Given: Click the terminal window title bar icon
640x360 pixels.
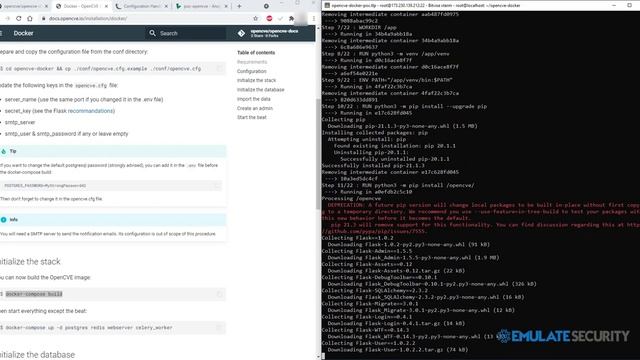Looking at the screenshot, I should click(x=327, y=5).
